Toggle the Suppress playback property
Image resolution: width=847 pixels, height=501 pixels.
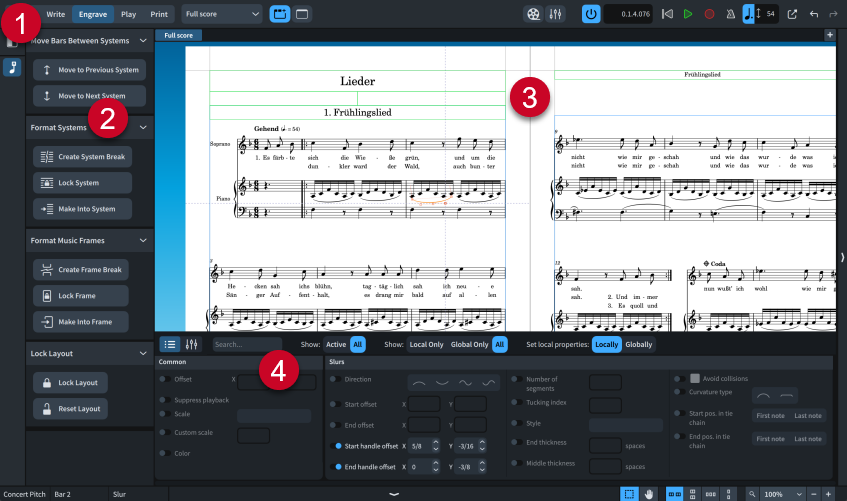point(165,400)
